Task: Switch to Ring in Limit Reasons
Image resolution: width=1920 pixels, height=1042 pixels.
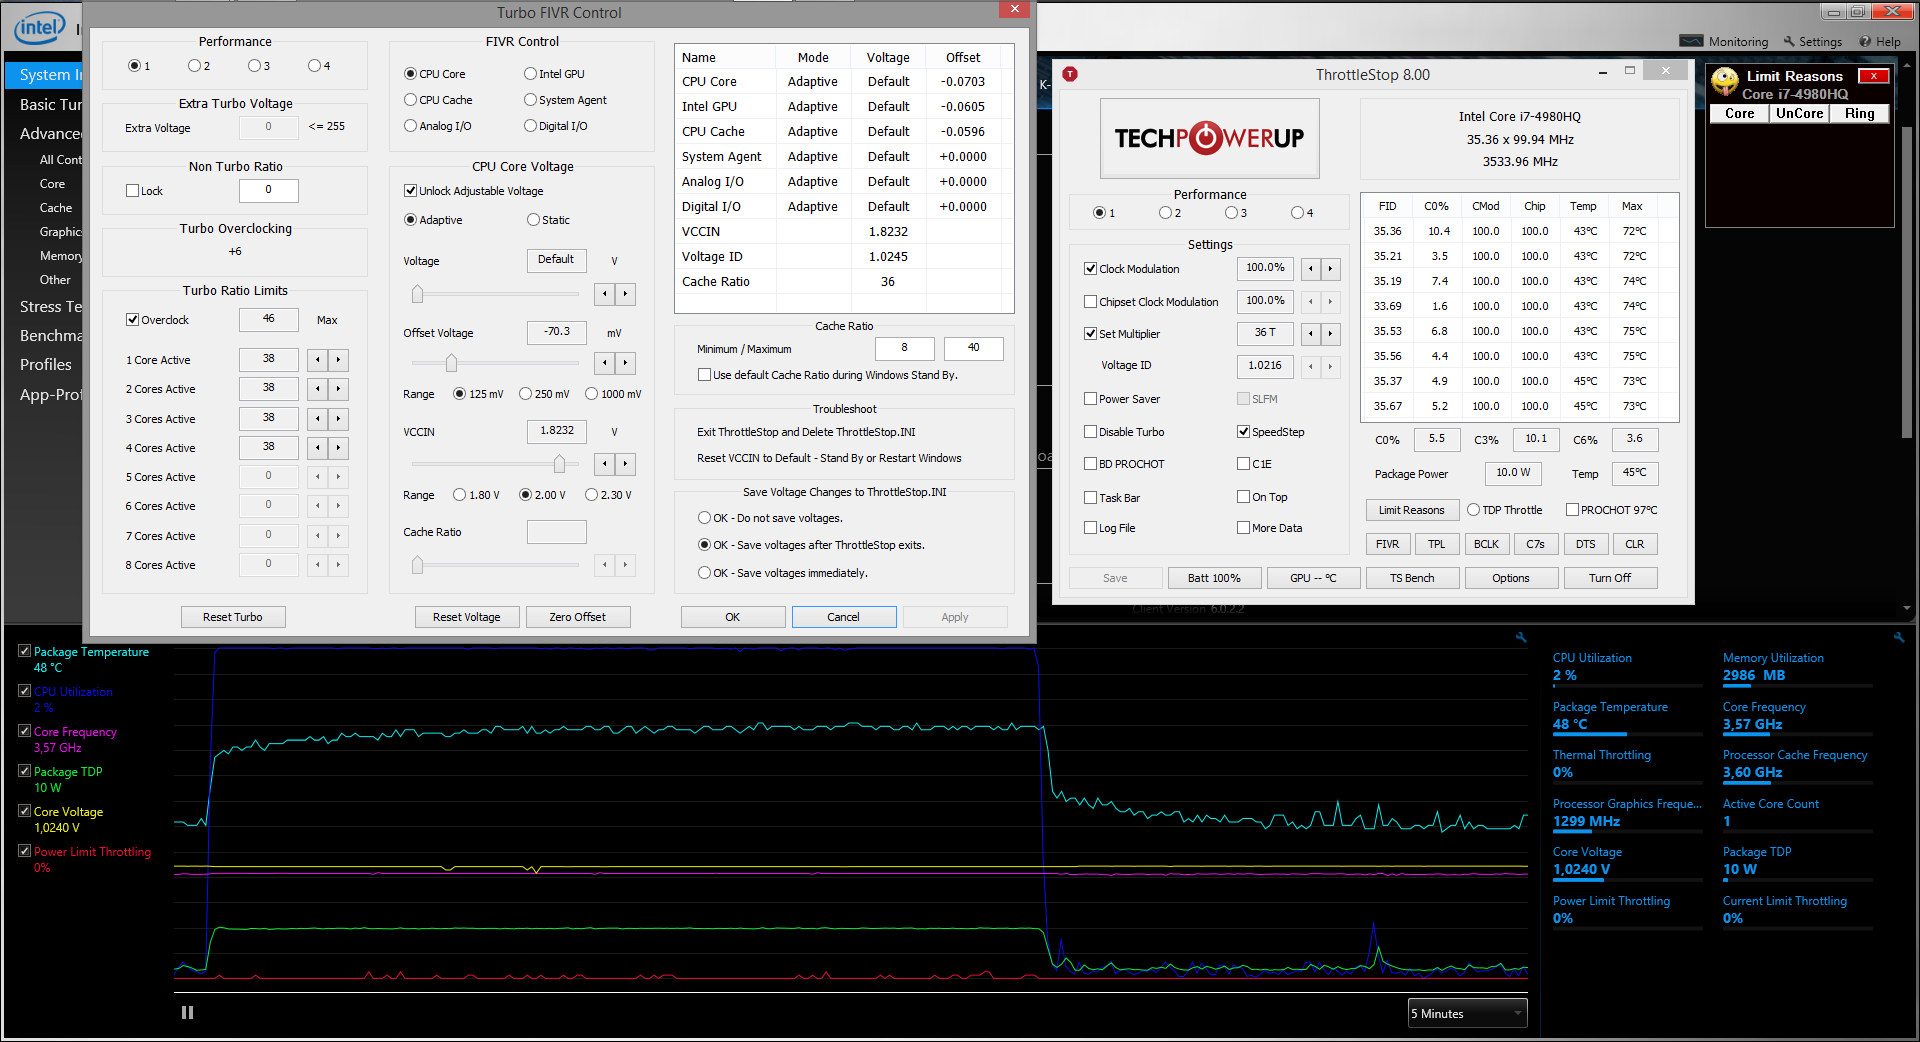Action: point(1859,114)
